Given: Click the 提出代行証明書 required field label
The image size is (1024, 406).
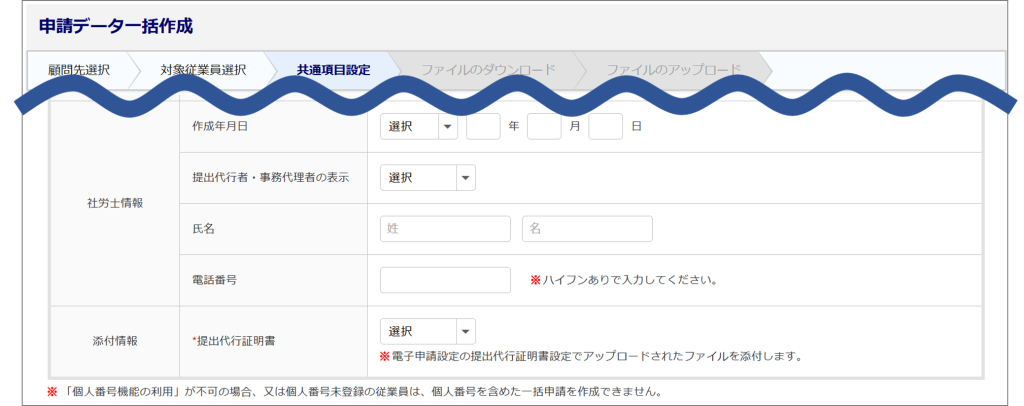Looking at the screenshot, I should [234, 341].
